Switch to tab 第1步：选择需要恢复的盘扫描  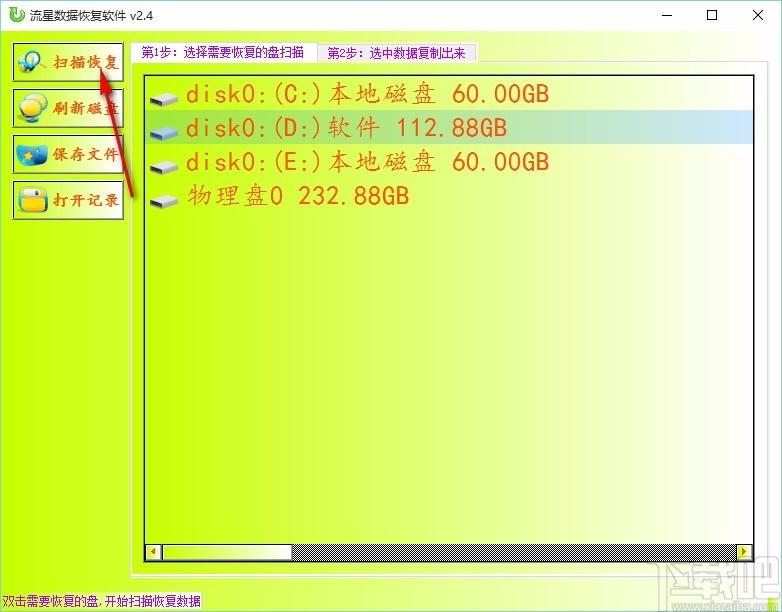(223, 52)
